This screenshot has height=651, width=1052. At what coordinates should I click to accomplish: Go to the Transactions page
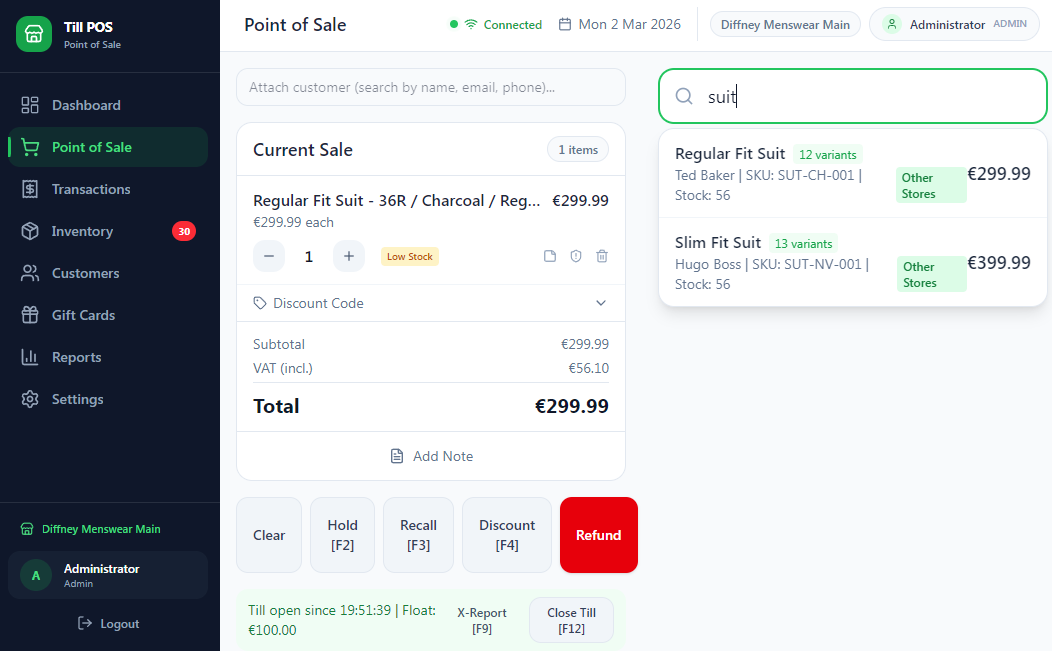click(x=91, y=189)
